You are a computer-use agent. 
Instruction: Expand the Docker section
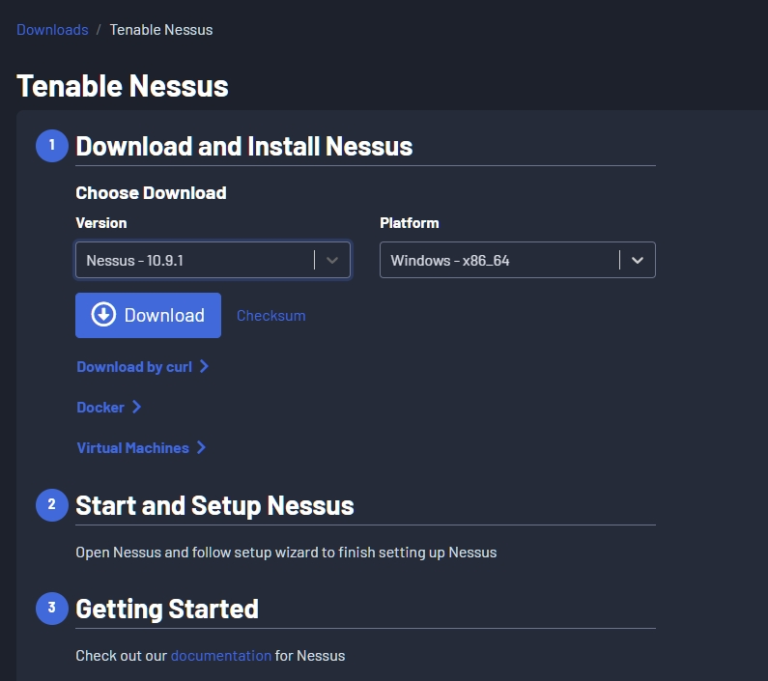click(109, 407)
